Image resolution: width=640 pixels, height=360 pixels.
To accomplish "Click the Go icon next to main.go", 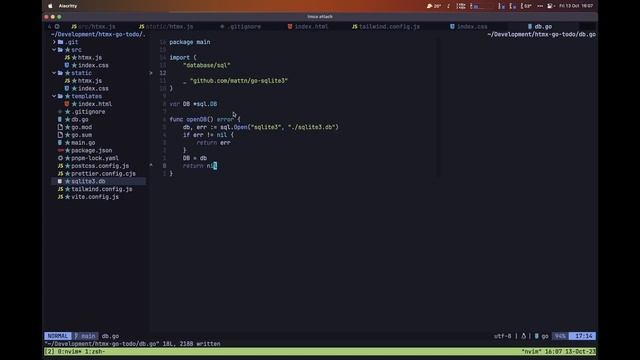I will point(60,143).
